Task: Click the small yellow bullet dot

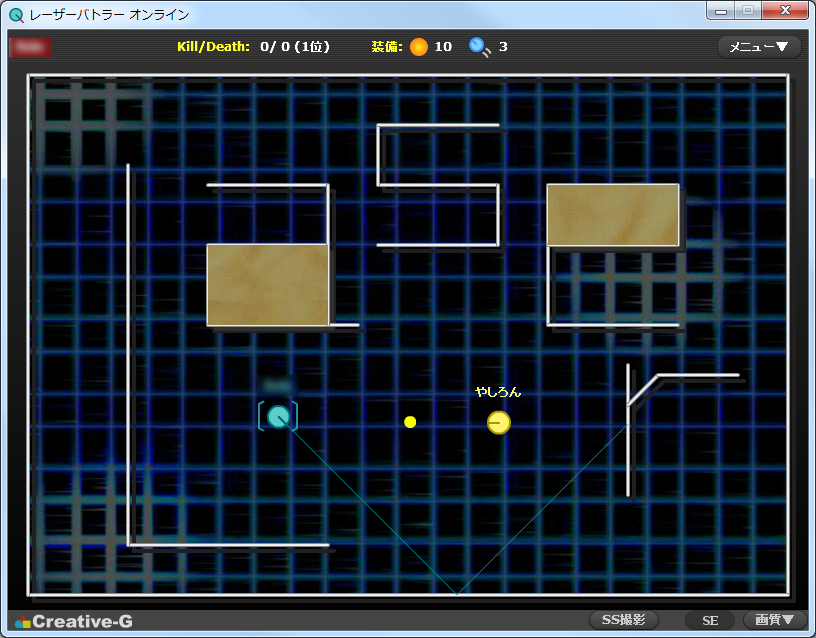Action: click(x=410, y=422)
